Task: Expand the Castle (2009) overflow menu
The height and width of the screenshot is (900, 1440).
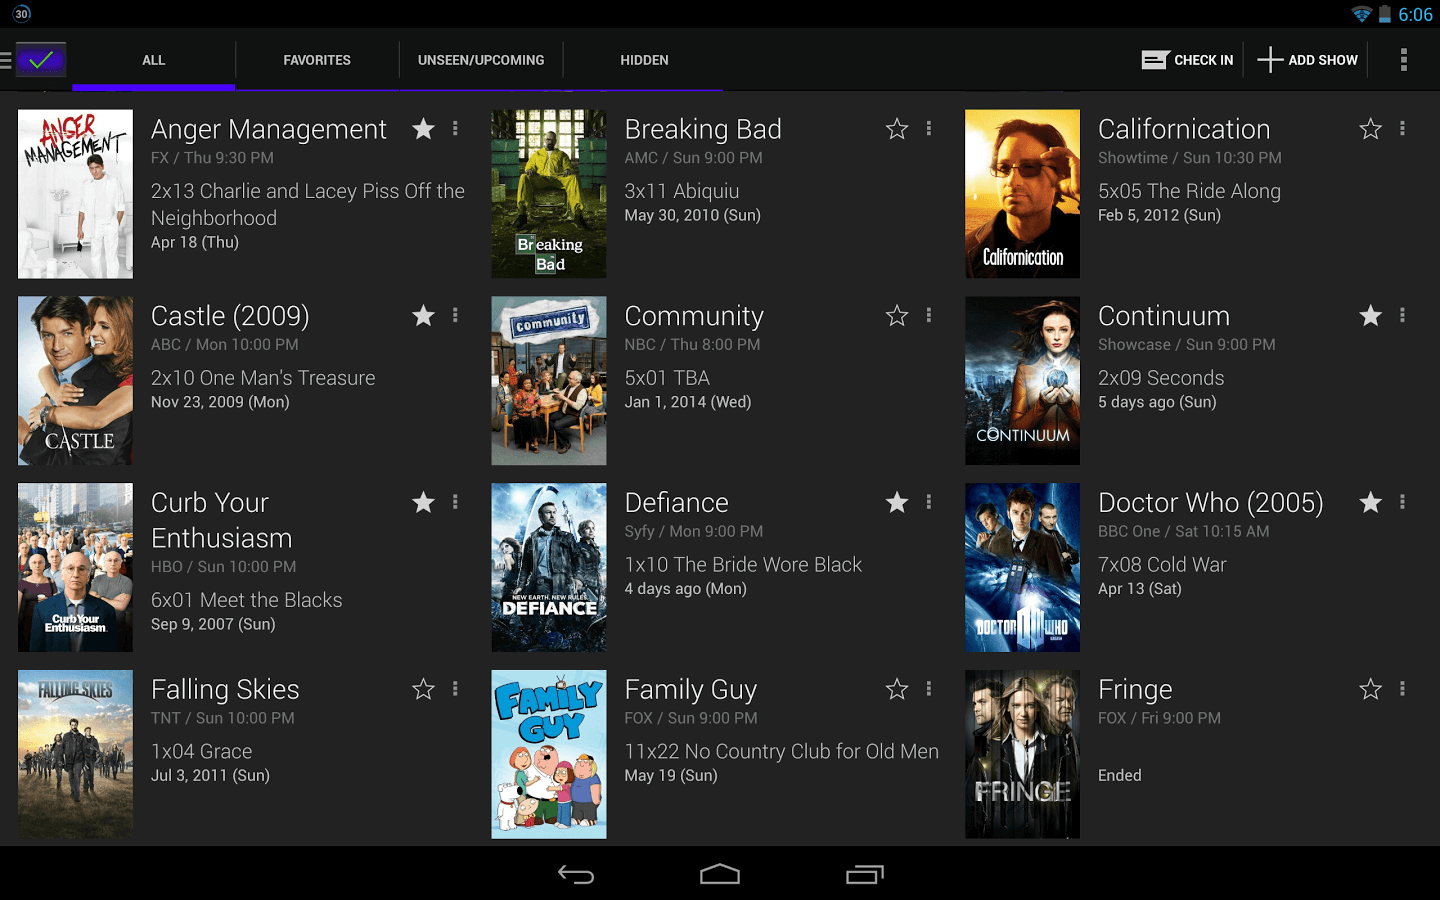Action: [455, 316]
